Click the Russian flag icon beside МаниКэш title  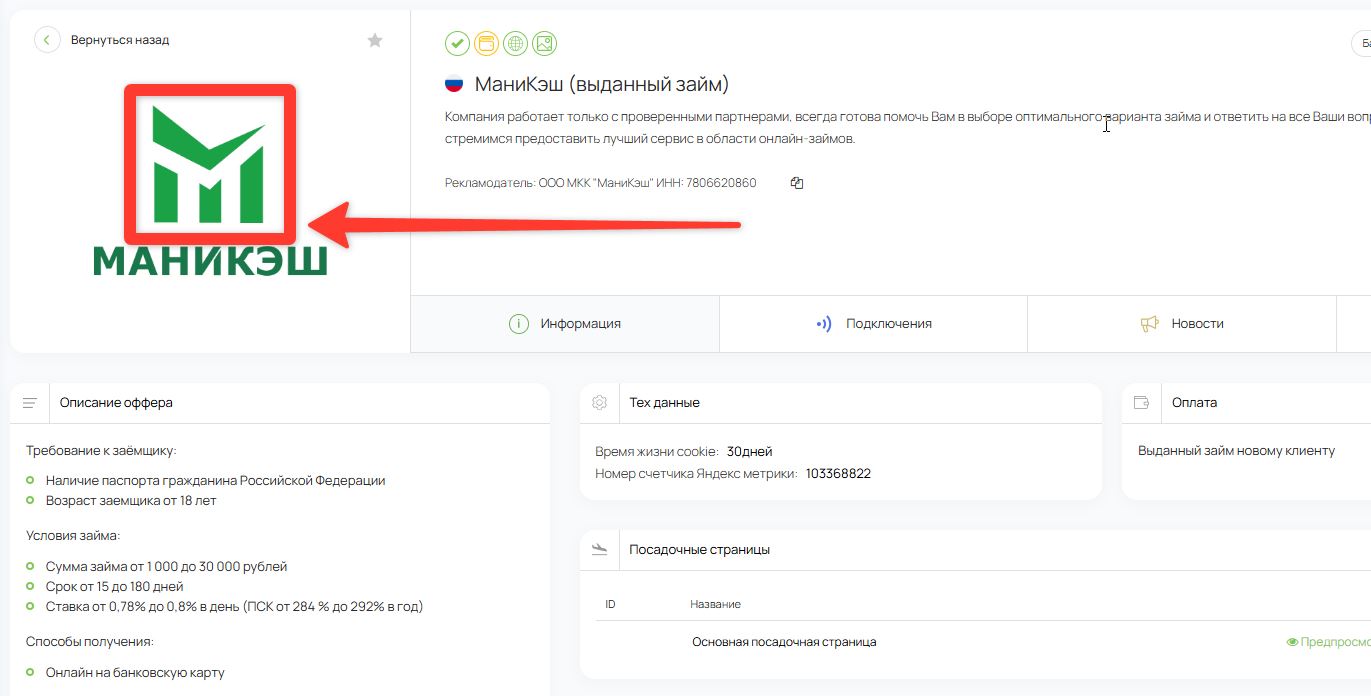point(454,85)
